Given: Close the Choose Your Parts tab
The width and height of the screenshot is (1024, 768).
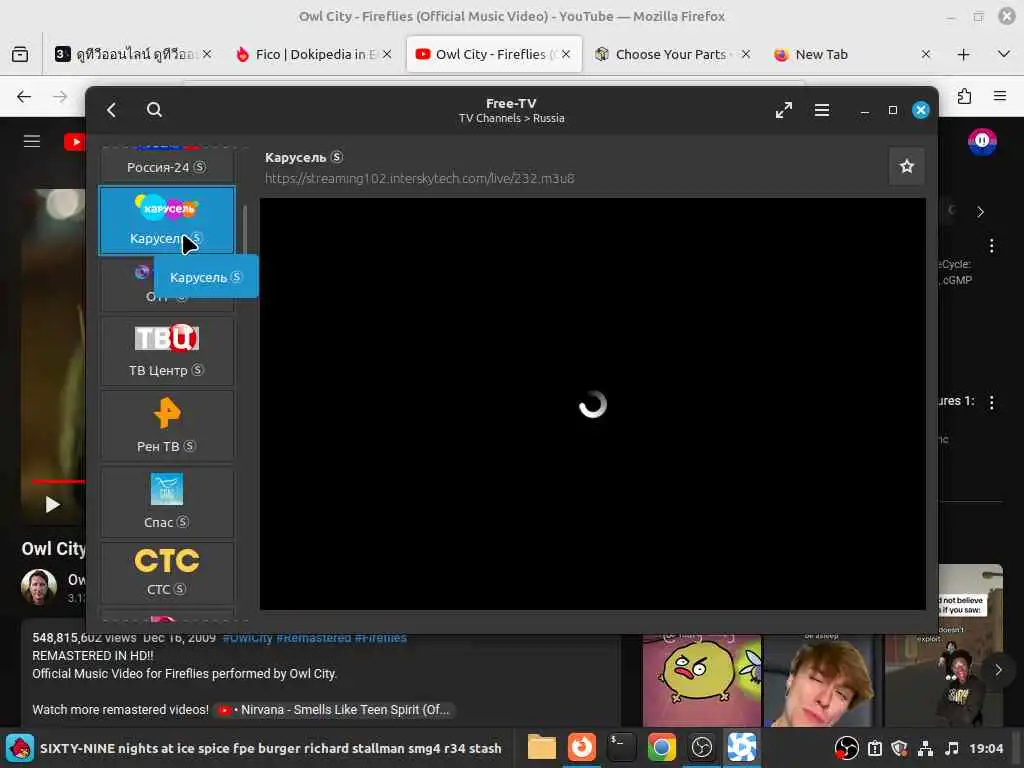Looking at the screenshot, I should point(745,54).
